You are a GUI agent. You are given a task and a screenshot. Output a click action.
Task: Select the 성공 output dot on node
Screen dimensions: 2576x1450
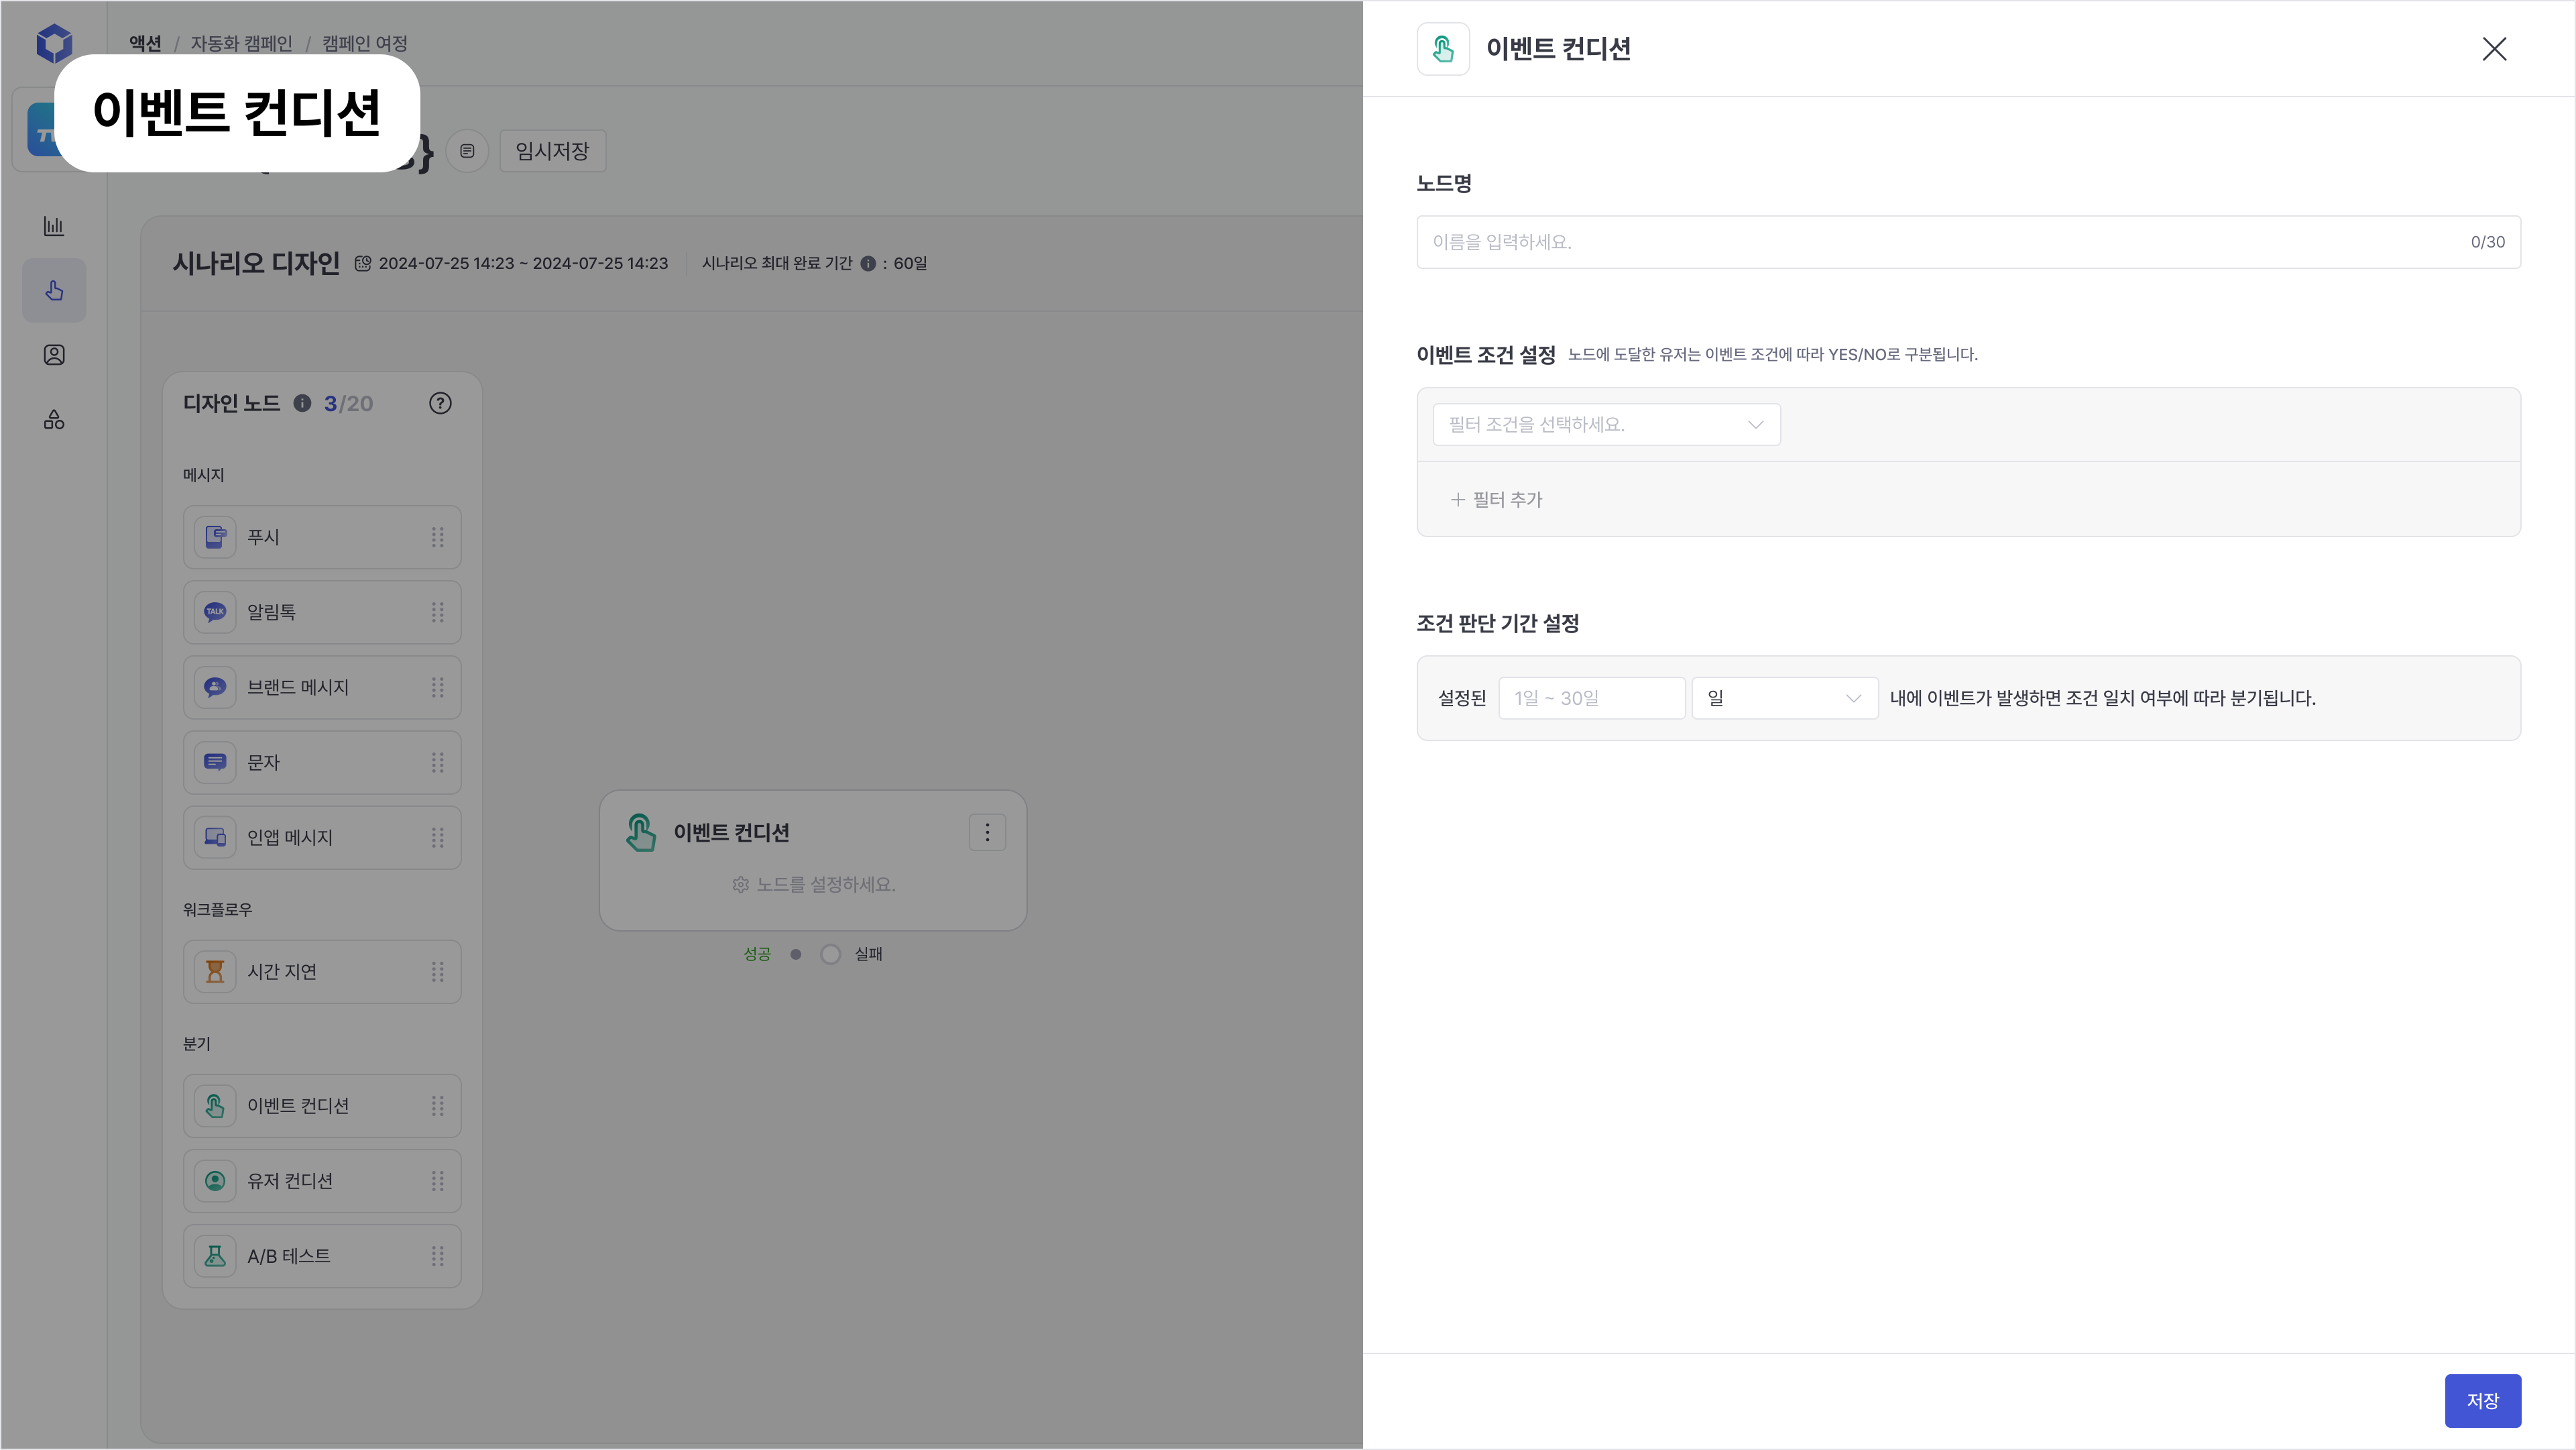click(x=796, y=954)
